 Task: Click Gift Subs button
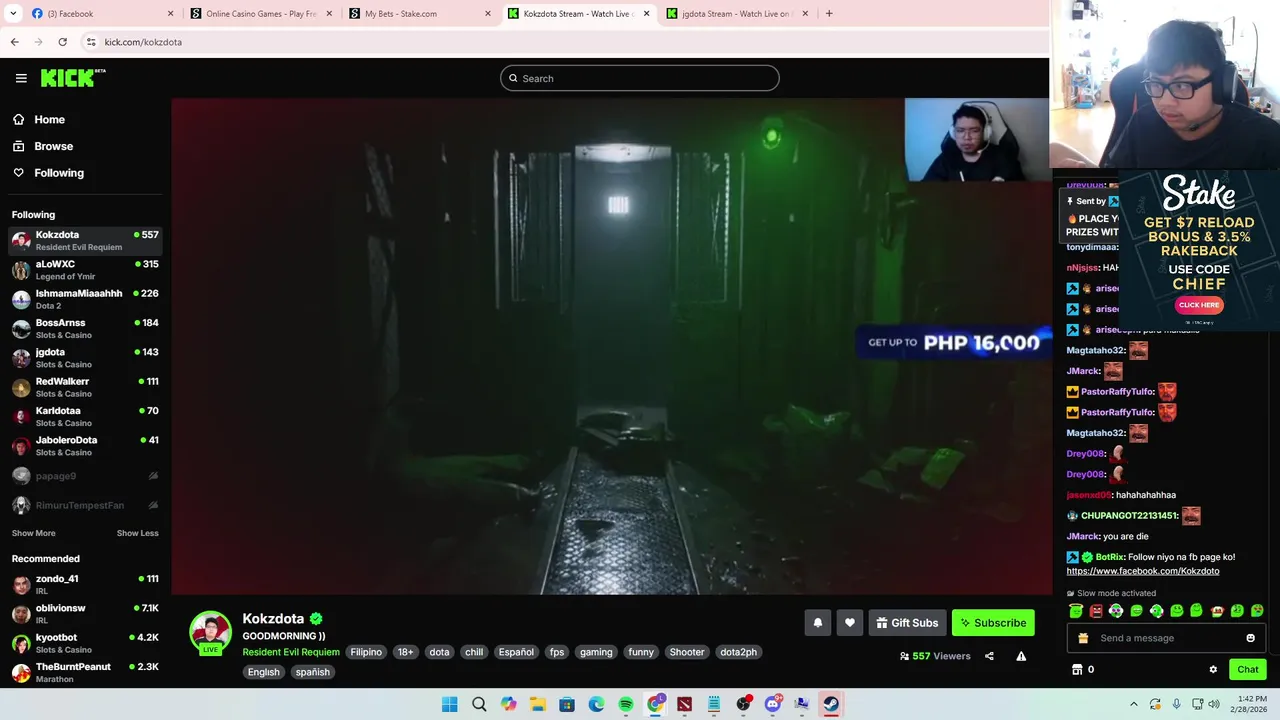coord(907,623)
